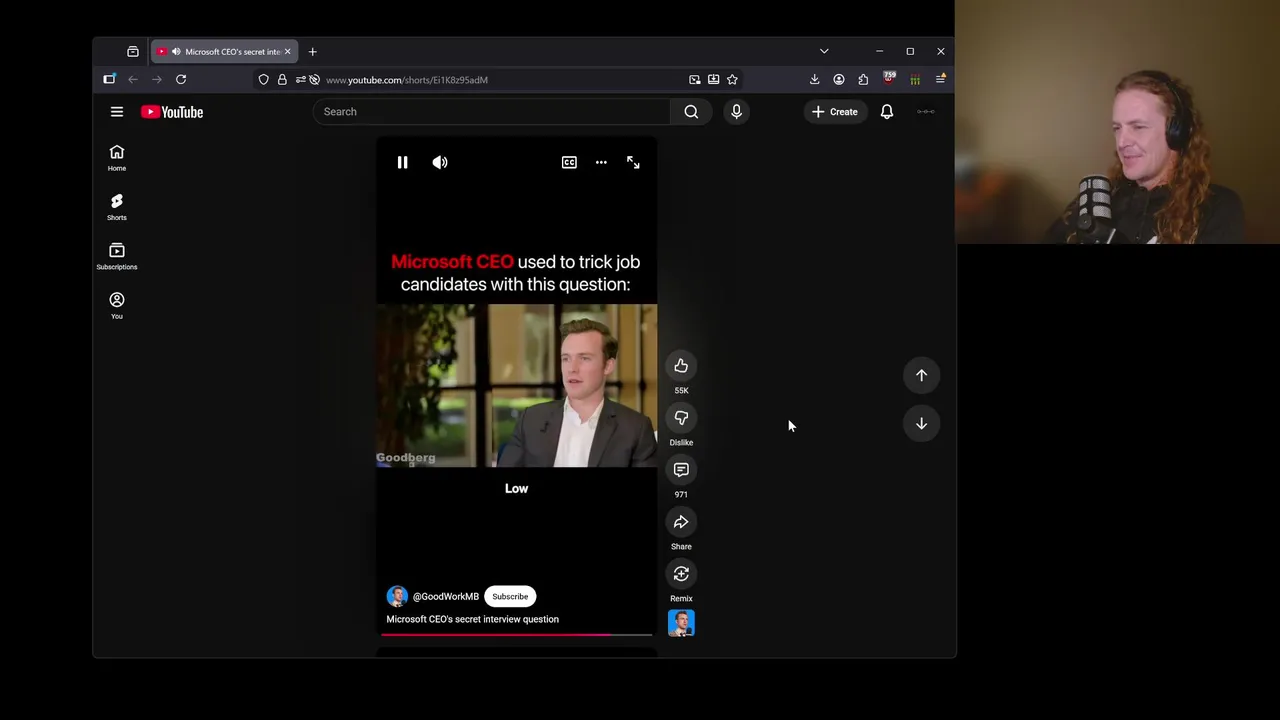Click the install/save page icon in the address bar
The image size is (1280, 720).
point(713,79)
